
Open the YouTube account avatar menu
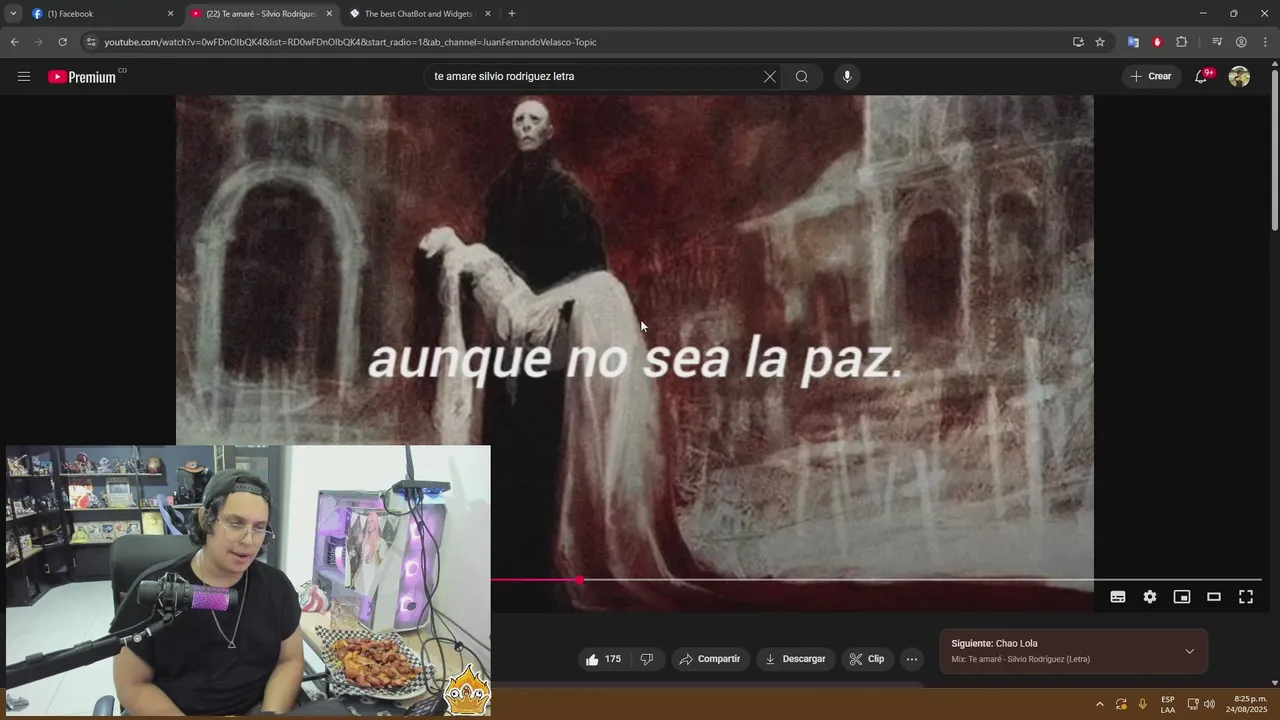[1239, 76]
